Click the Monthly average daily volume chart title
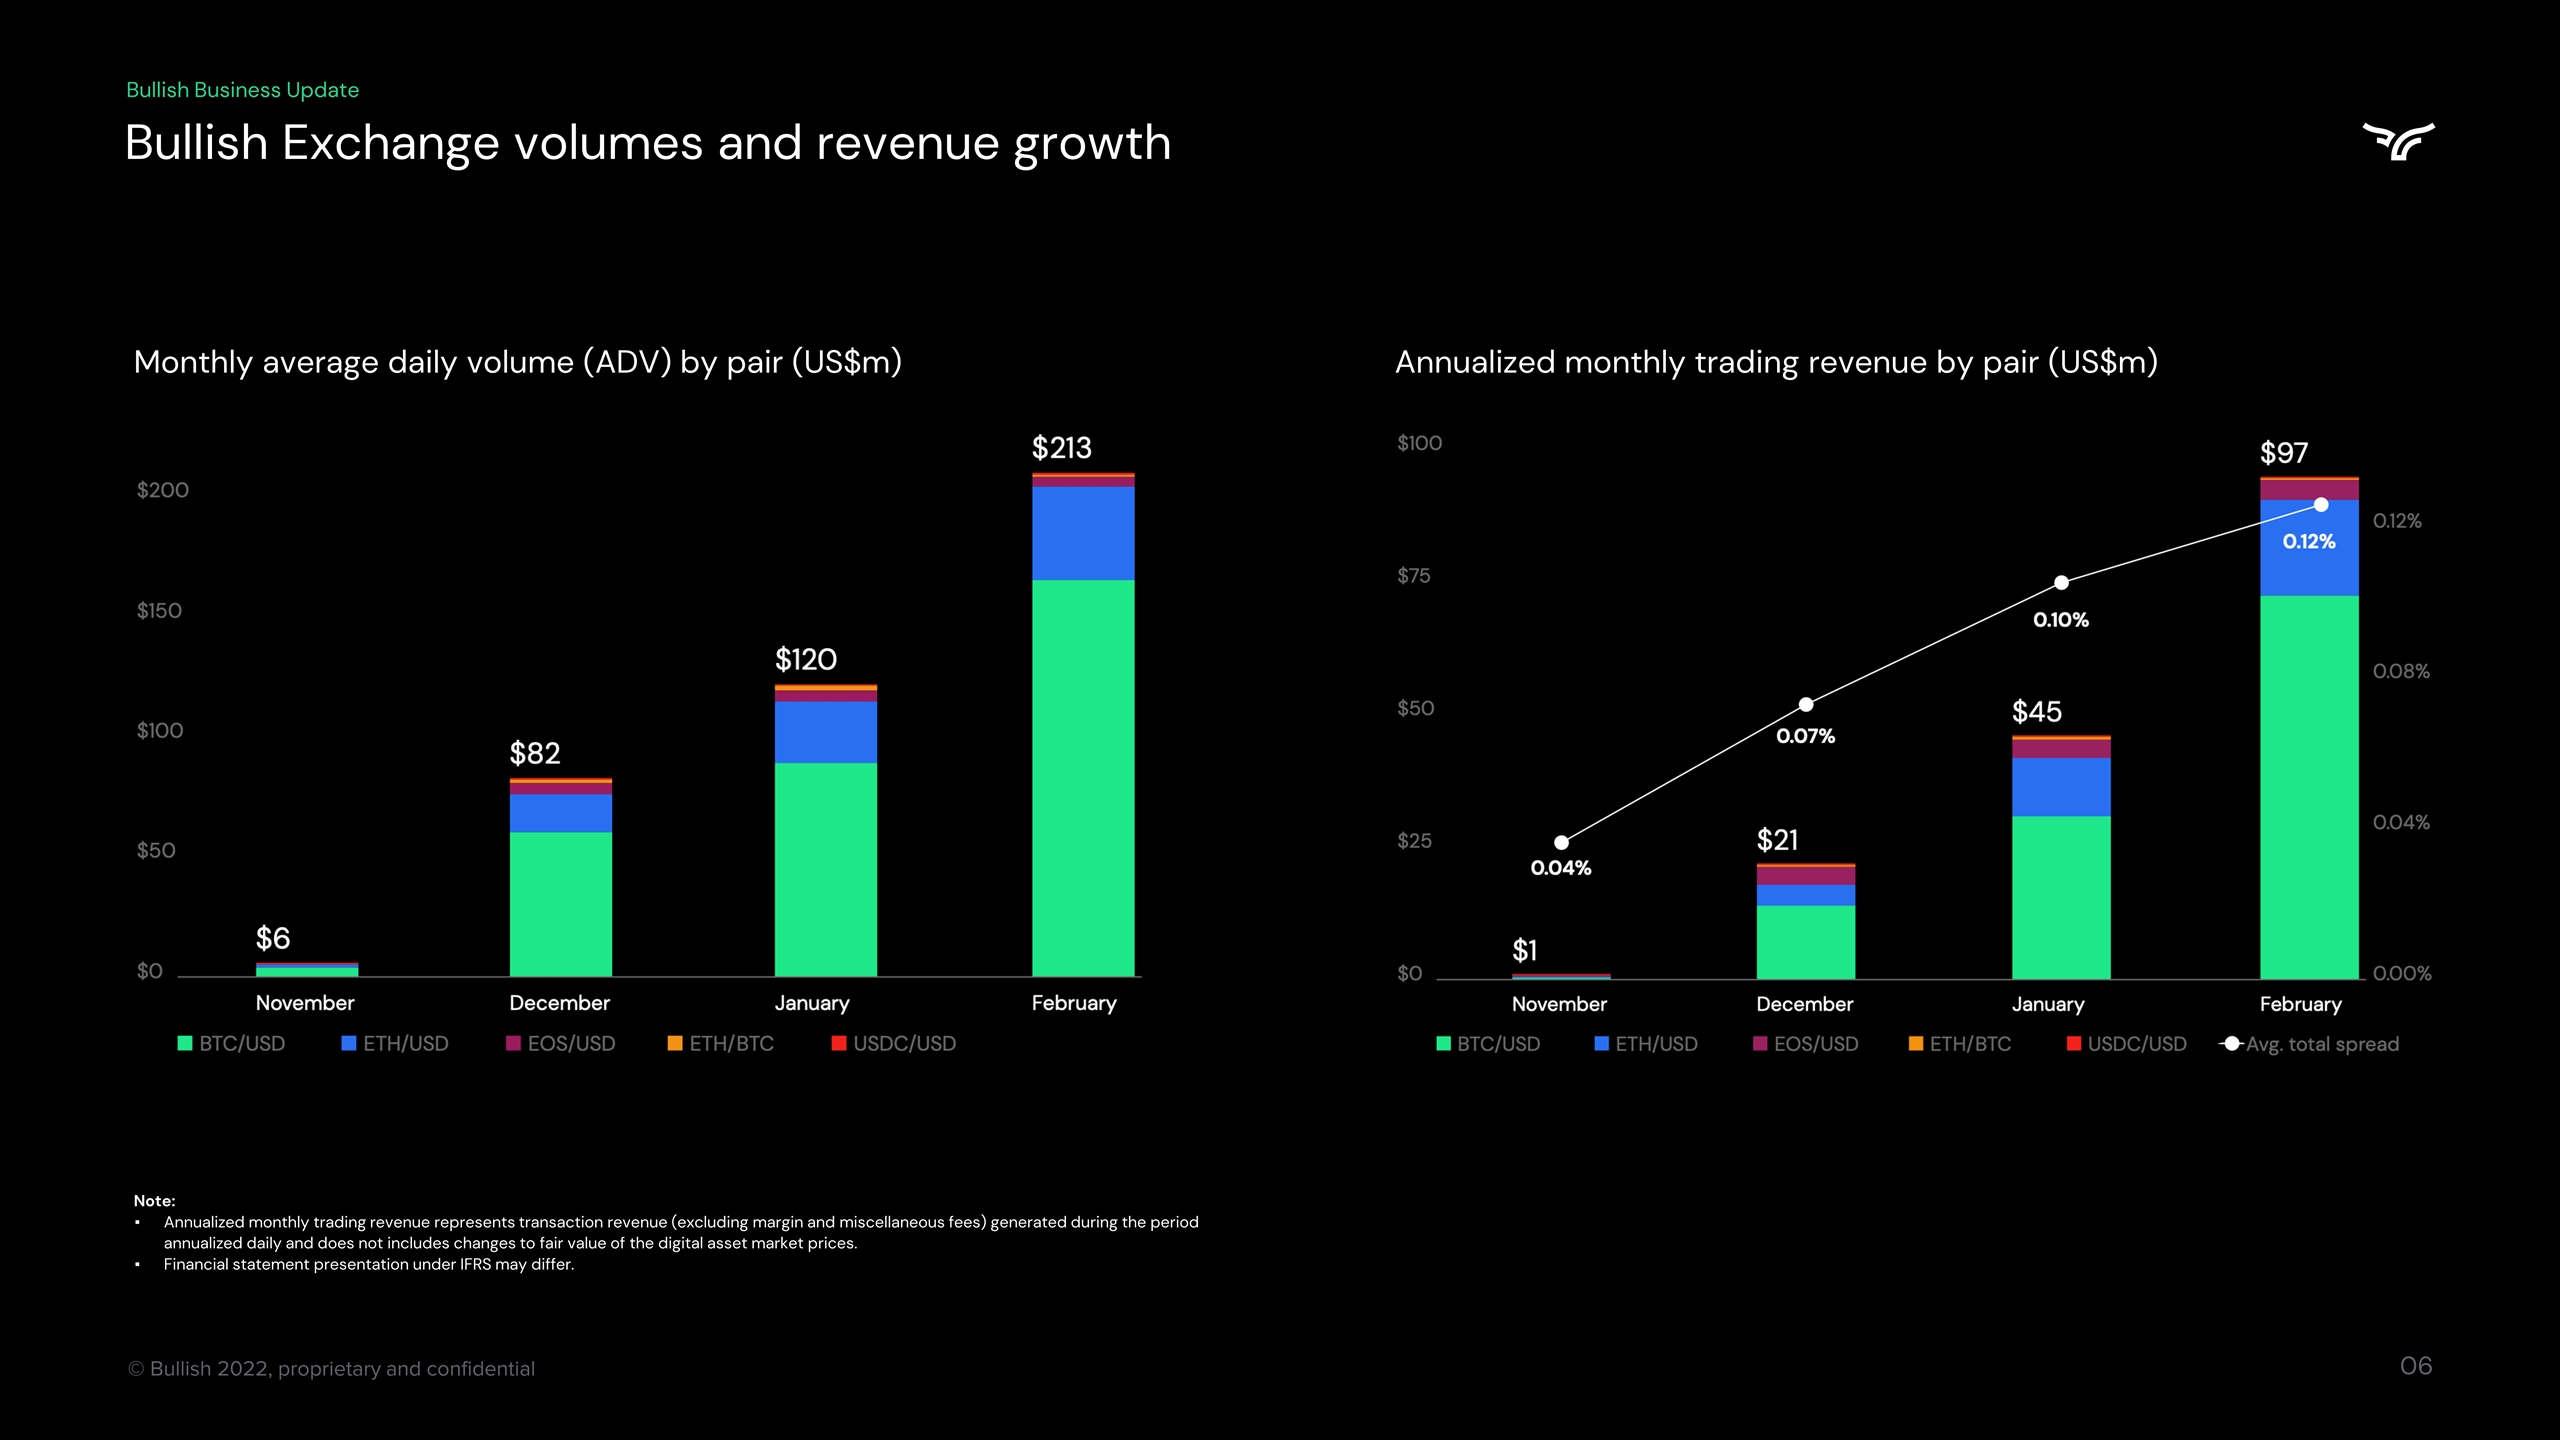The image size is (2560, 1440). tap(518, 362)
